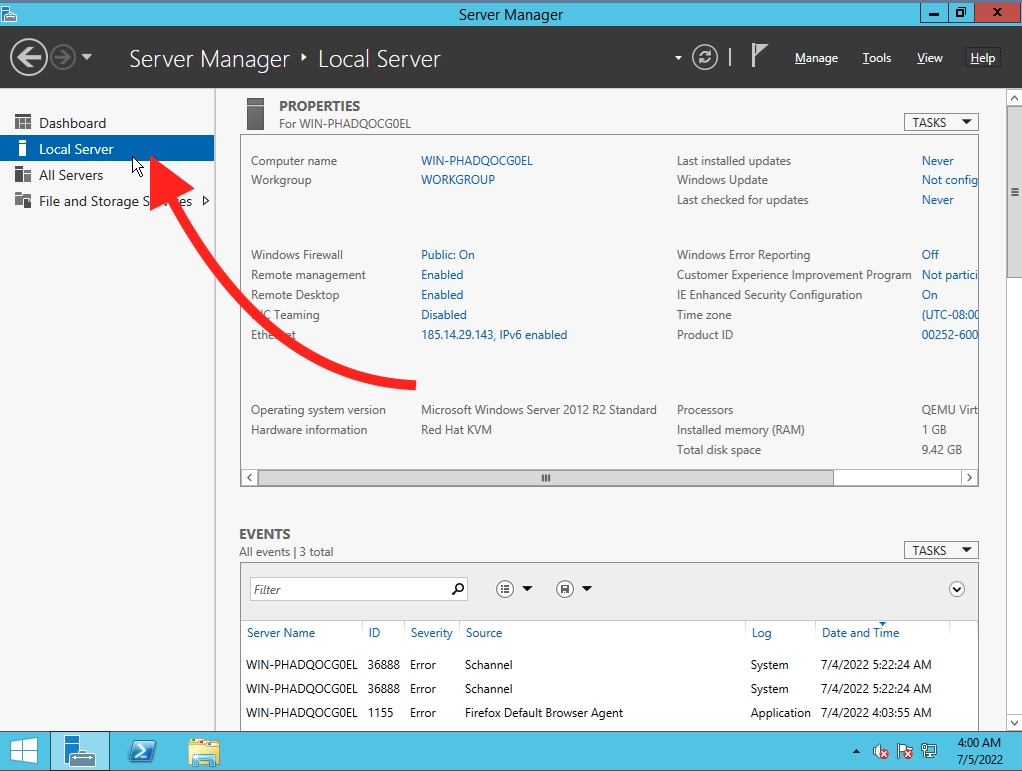This screenshot has height=771, width=1022.
Task: Click Windows Error Reporting Off link
Action: pos(930,255)
